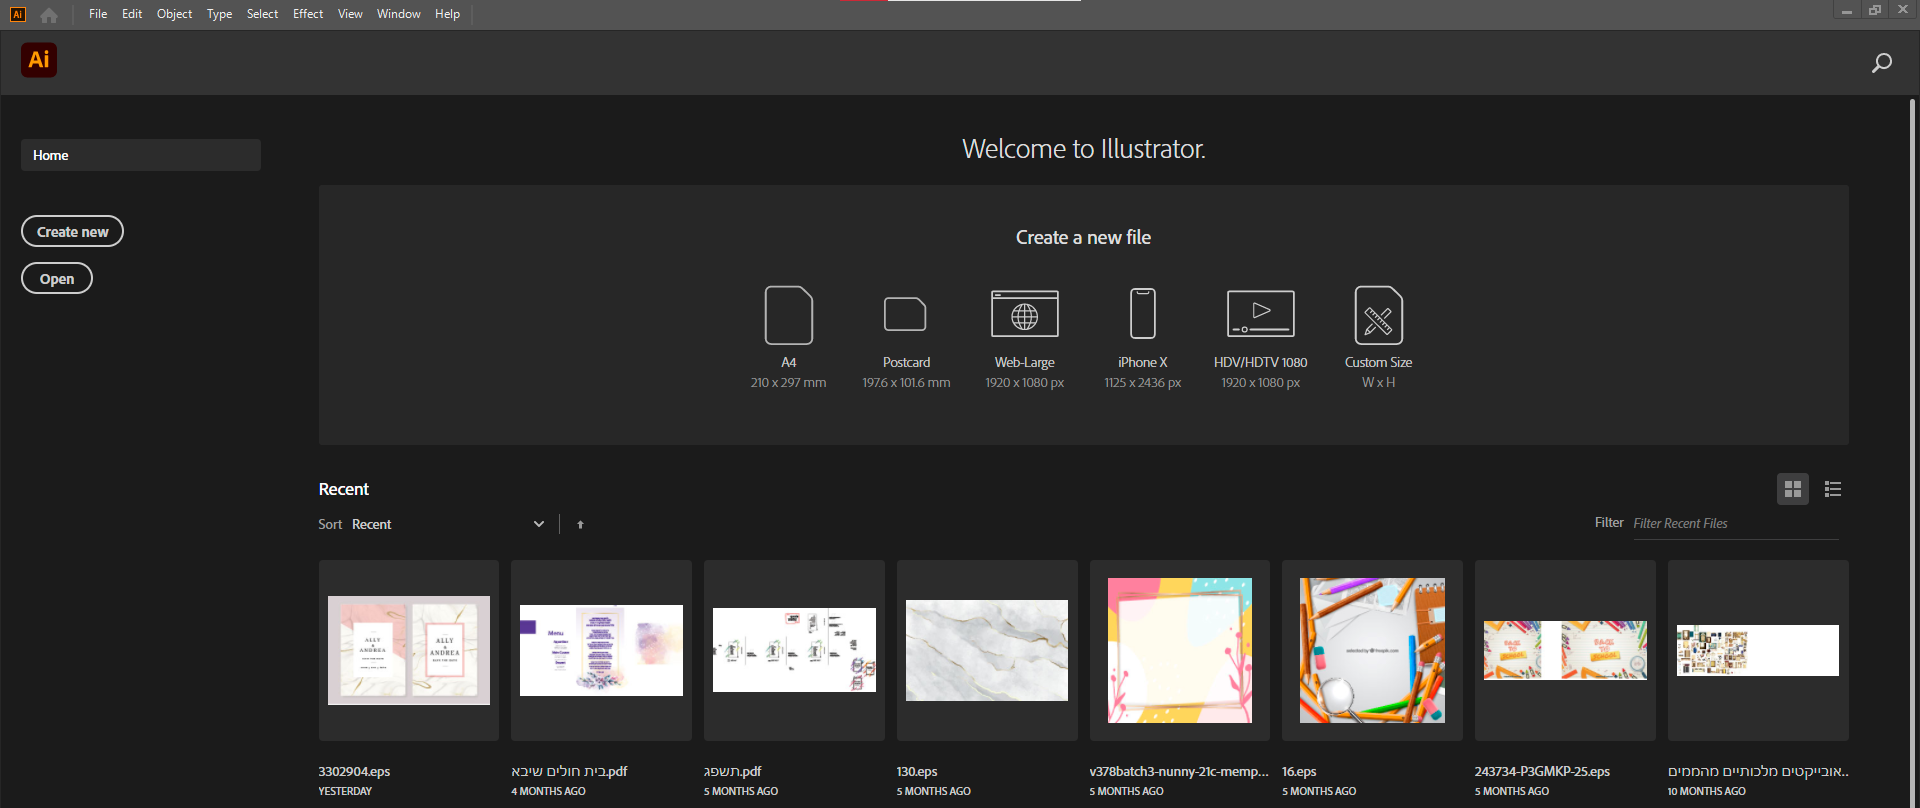Click the Create new button
This screenshot has height=808, width=1920.
72,231
